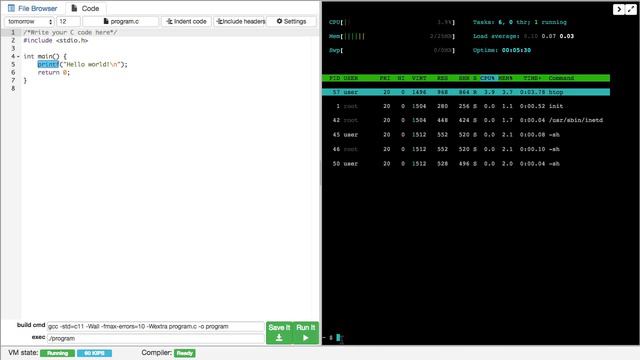Screen dimensions: 640x360
Task: Click line number 8 in the gutter
Action: [13, 88]
